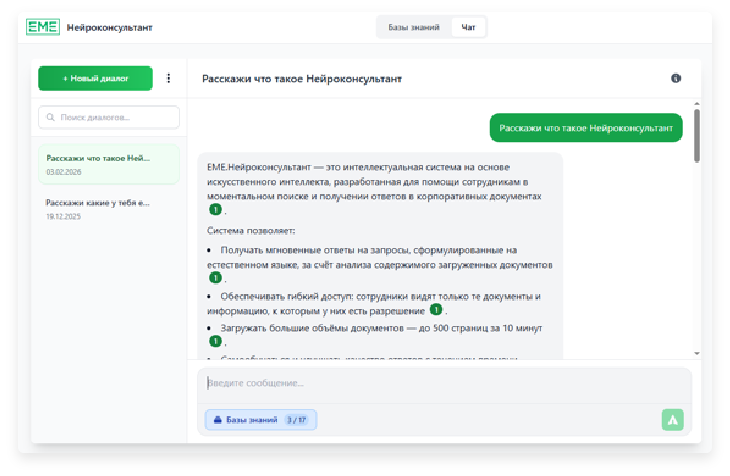Click citation badge after 'есть разрешение'
The width and height of the screenshot is (730, 476).
[x=436, y=310]
